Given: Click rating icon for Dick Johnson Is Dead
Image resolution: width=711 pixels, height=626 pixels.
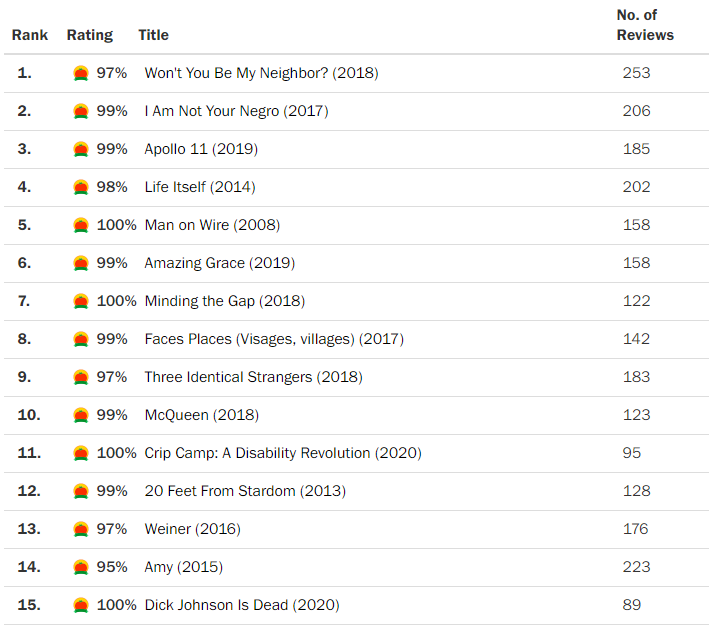Looking at the screenshot, I should (81, 605).
